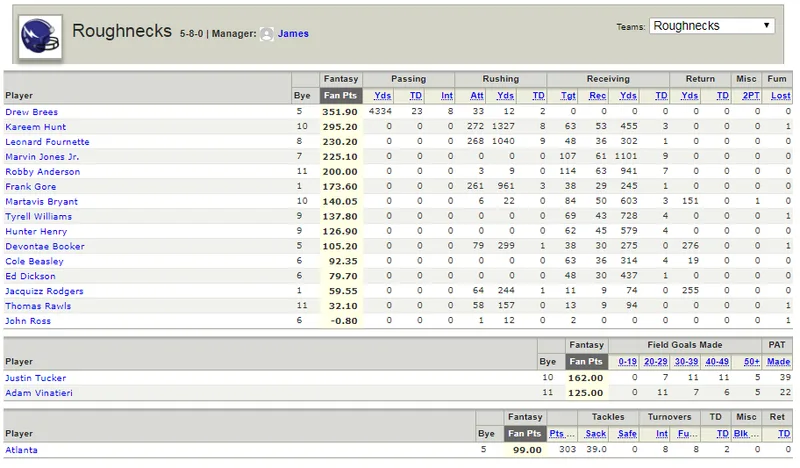Sort by Misc 2PT column

click(751, 95)
